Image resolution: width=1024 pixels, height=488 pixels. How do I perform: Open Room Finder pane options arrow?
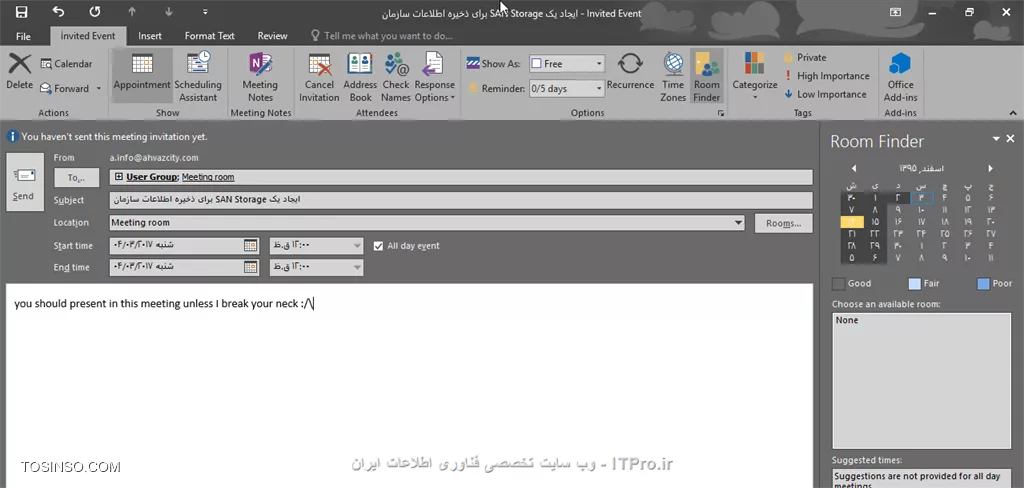coord(997,139)
